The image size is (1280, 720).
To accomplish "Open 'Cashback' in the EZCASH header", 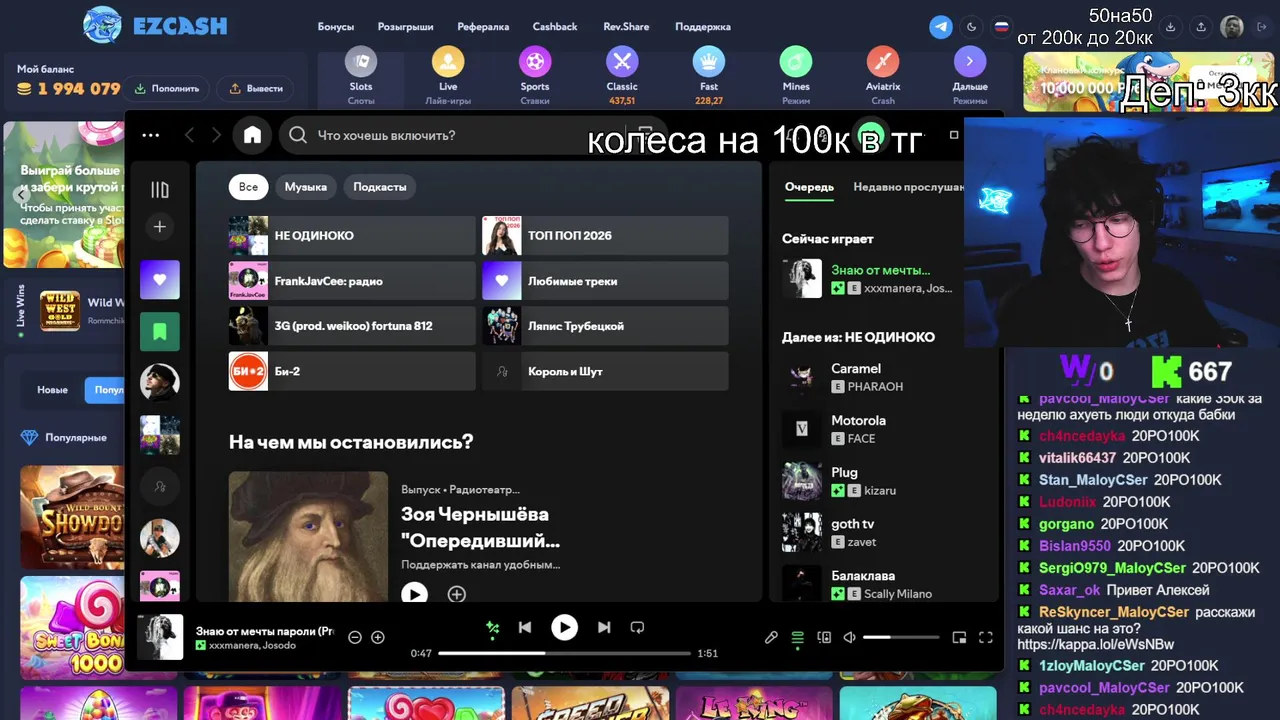I will 555,27.
